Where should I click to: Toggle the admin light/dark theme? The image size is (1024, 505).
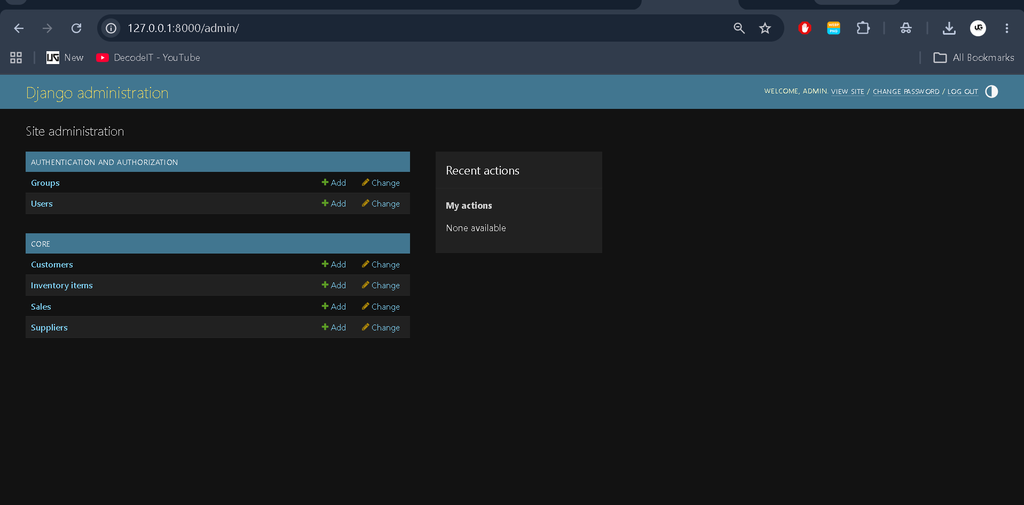coord(991,91)
